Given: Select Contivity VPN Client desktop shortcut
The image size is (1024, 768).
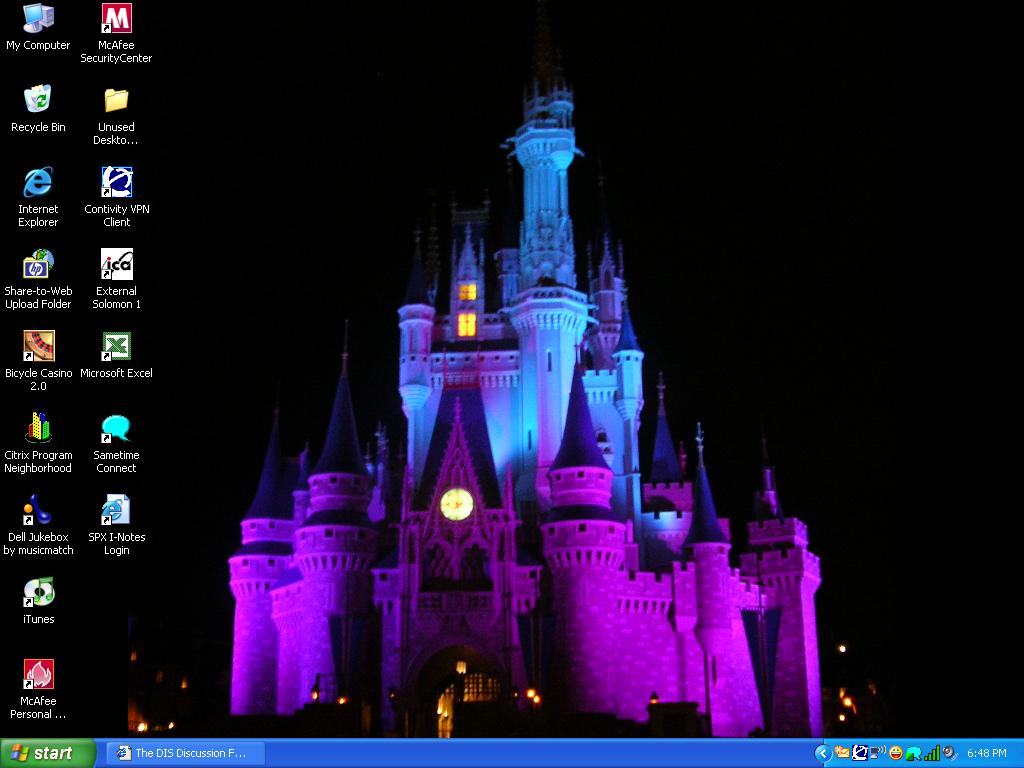Looking at the screenshot, I should click(116, 197).
